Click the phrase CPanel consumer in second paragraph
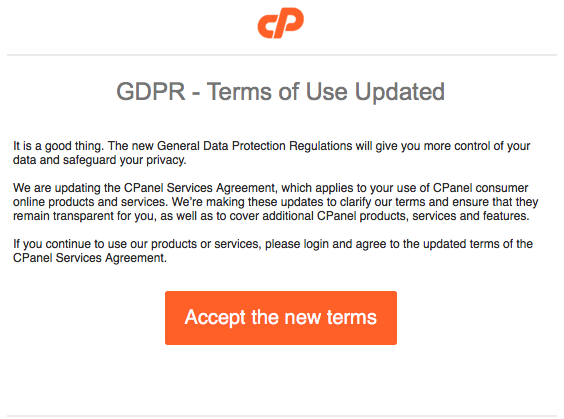The image size is (564, 419). (481, 188)
